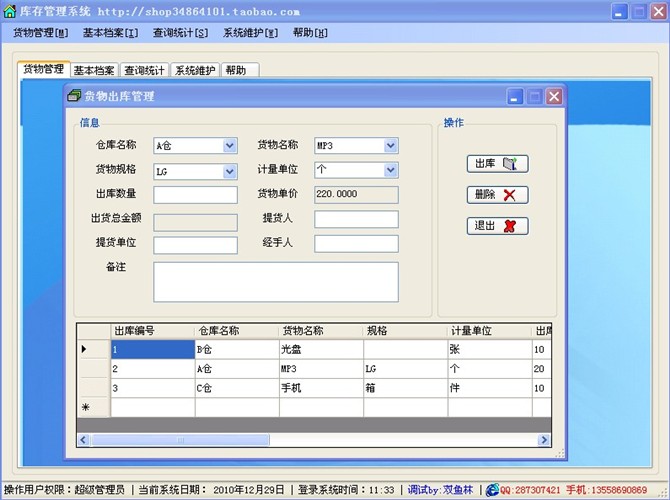Click the A仓 cell in the grid
Viewport: 670px width, 500px height.
(x=237, y=368)
